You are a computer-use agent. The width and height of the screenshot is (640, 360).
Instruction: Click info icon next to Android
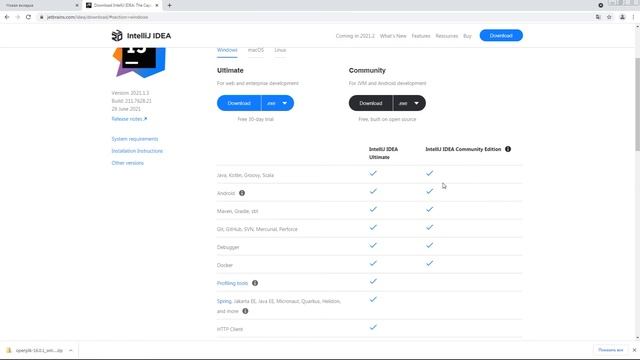[242, 193]
